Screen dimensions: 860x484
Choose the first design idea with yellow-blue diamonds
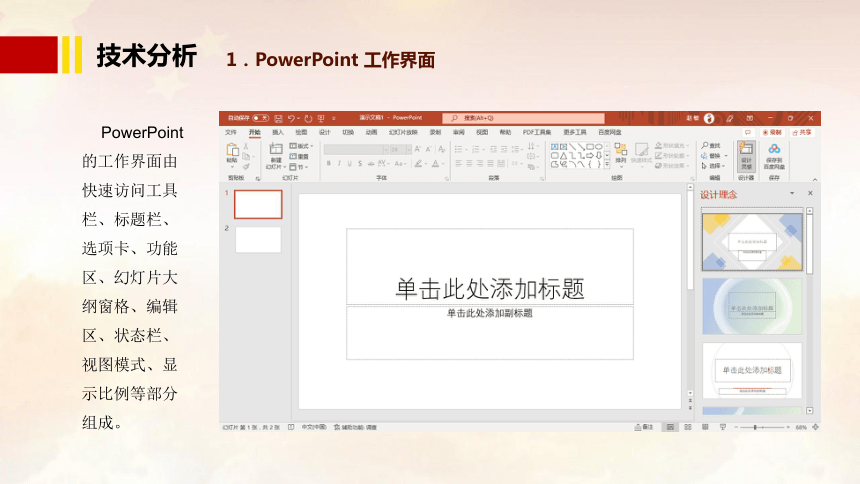752,241
